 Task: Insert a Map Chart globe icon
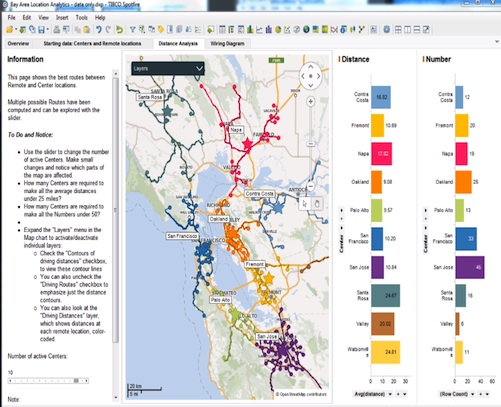306,30
